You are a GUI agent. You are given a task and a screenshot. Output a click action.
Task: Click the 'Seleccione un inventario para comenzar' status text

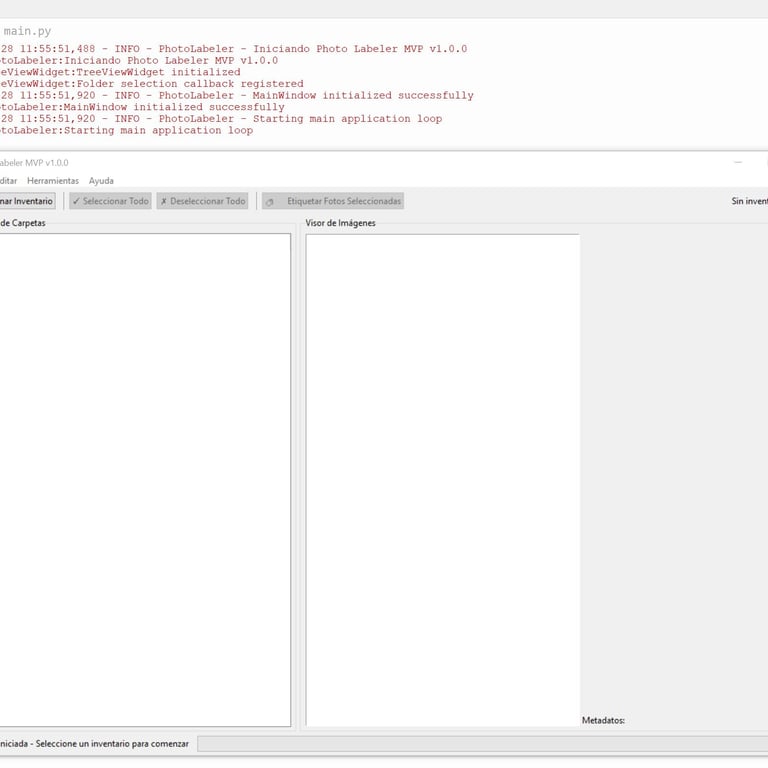112,744
